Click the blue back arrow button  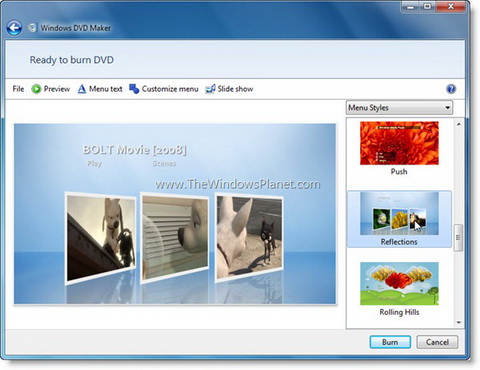14,28
